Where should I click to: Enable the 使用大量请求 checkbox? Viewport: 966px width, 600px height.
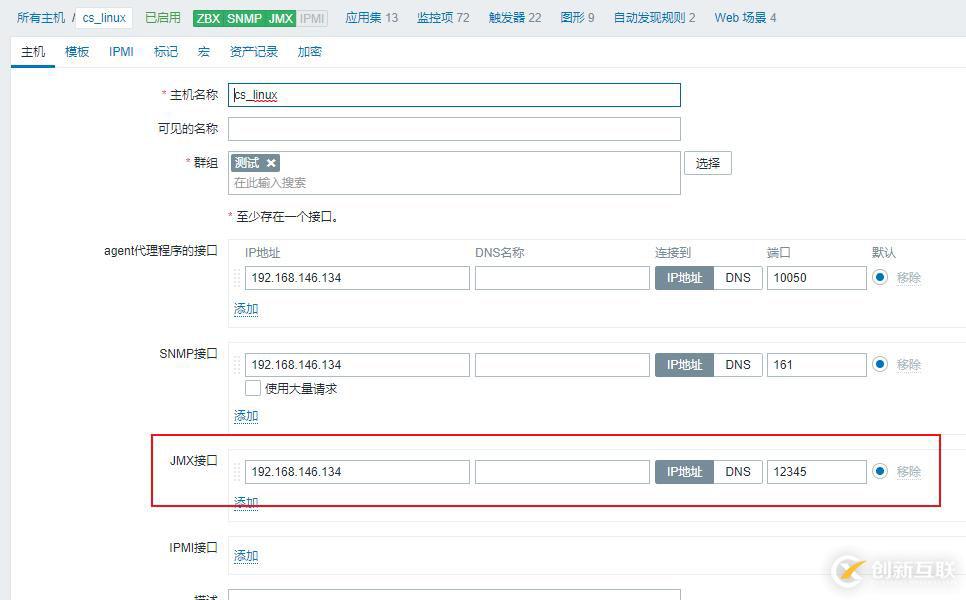coord(254,389)
